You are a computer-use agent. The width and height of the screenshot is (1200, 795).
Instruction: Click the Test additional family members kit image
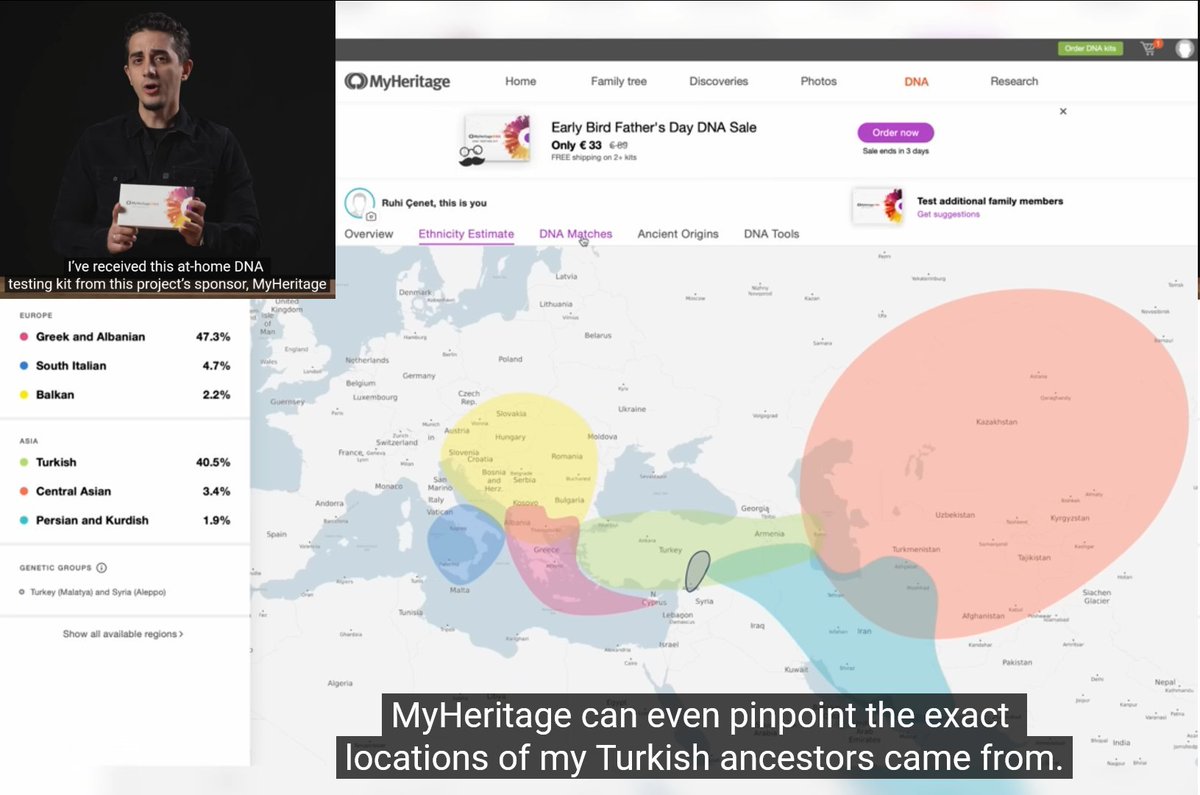(878, 207)
